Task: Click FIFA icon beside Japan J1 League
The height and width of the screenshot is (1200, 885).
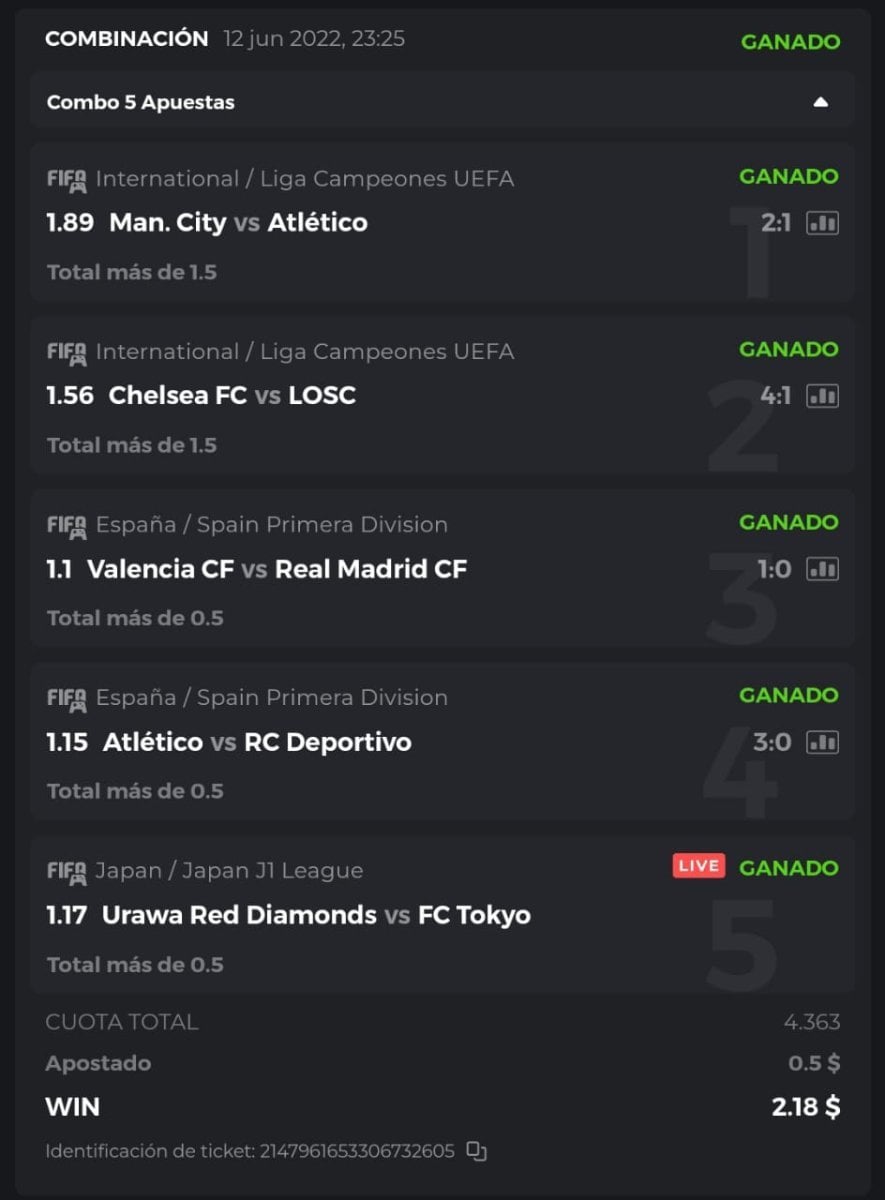Action: tap(67, 872)
